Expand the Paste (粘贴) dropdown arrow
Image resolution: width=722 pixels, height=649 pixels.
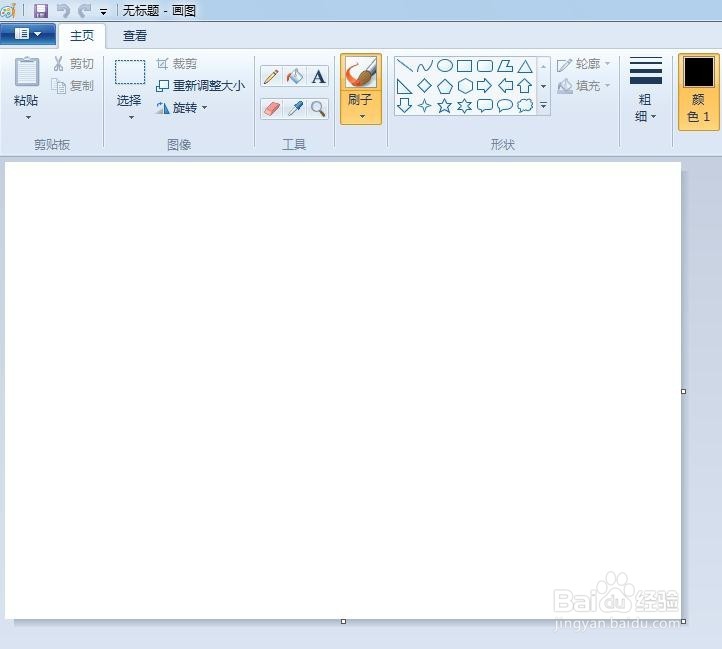(28, 118)
